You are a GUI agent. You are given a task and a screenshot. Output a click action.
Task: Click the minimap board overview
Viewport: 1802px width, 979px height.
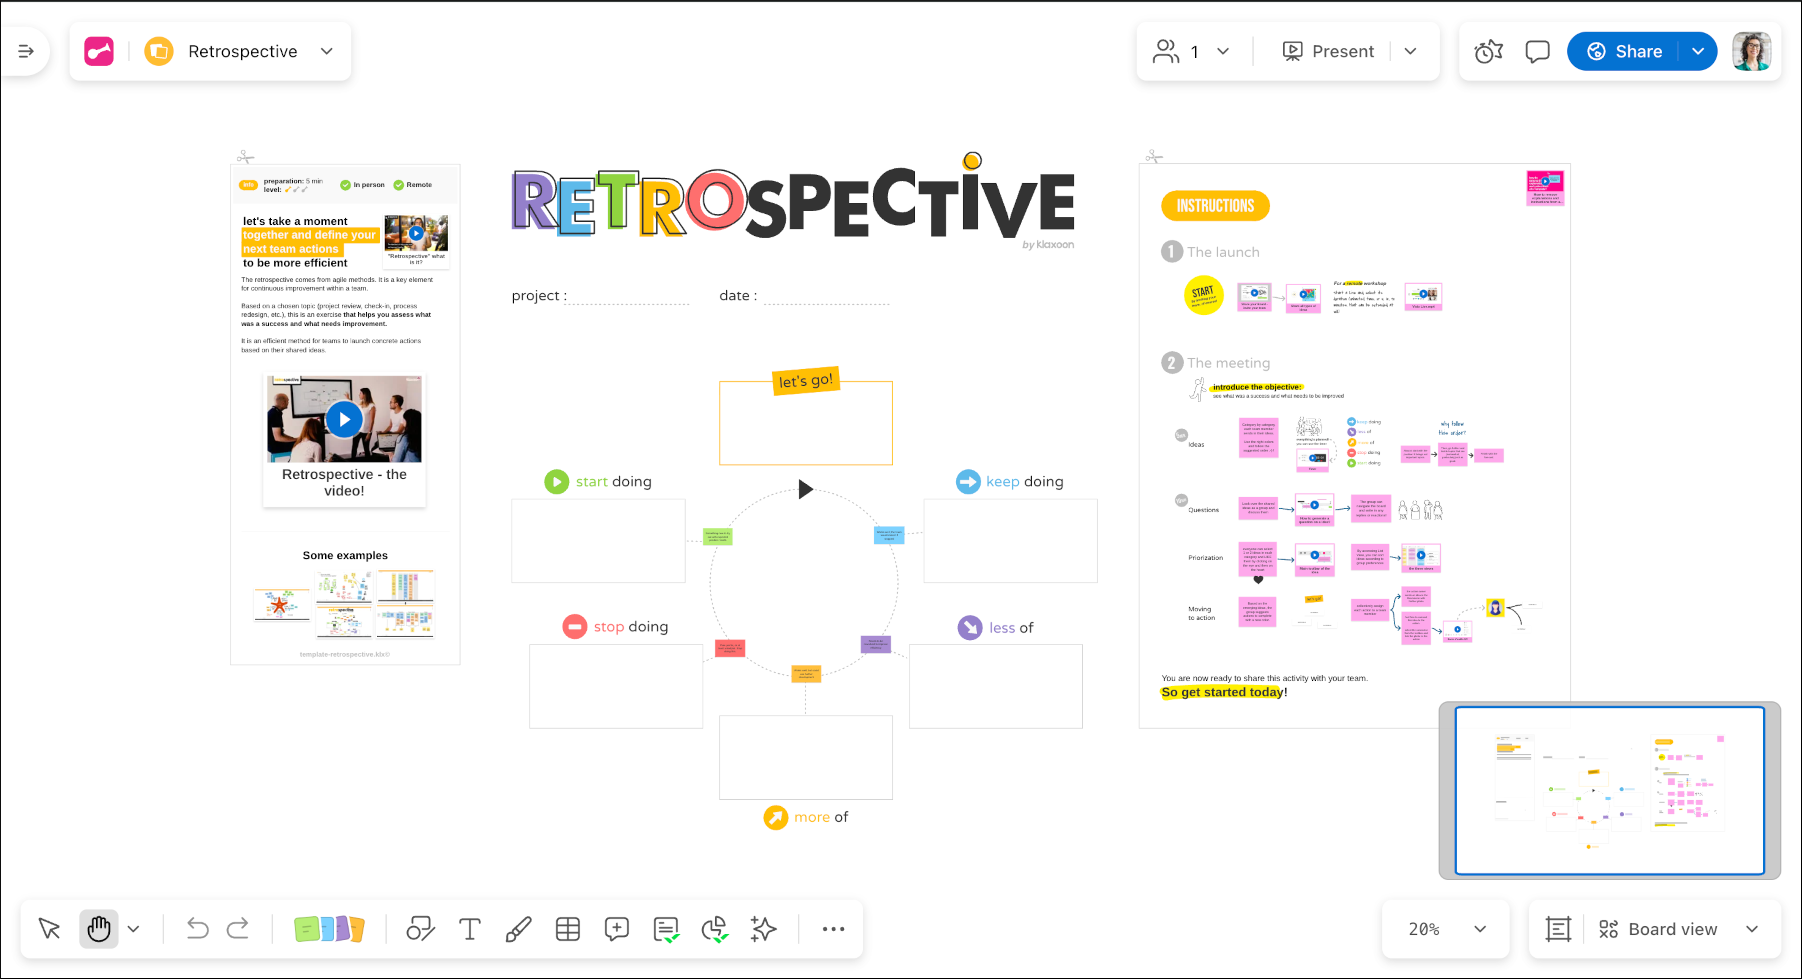1609,790
